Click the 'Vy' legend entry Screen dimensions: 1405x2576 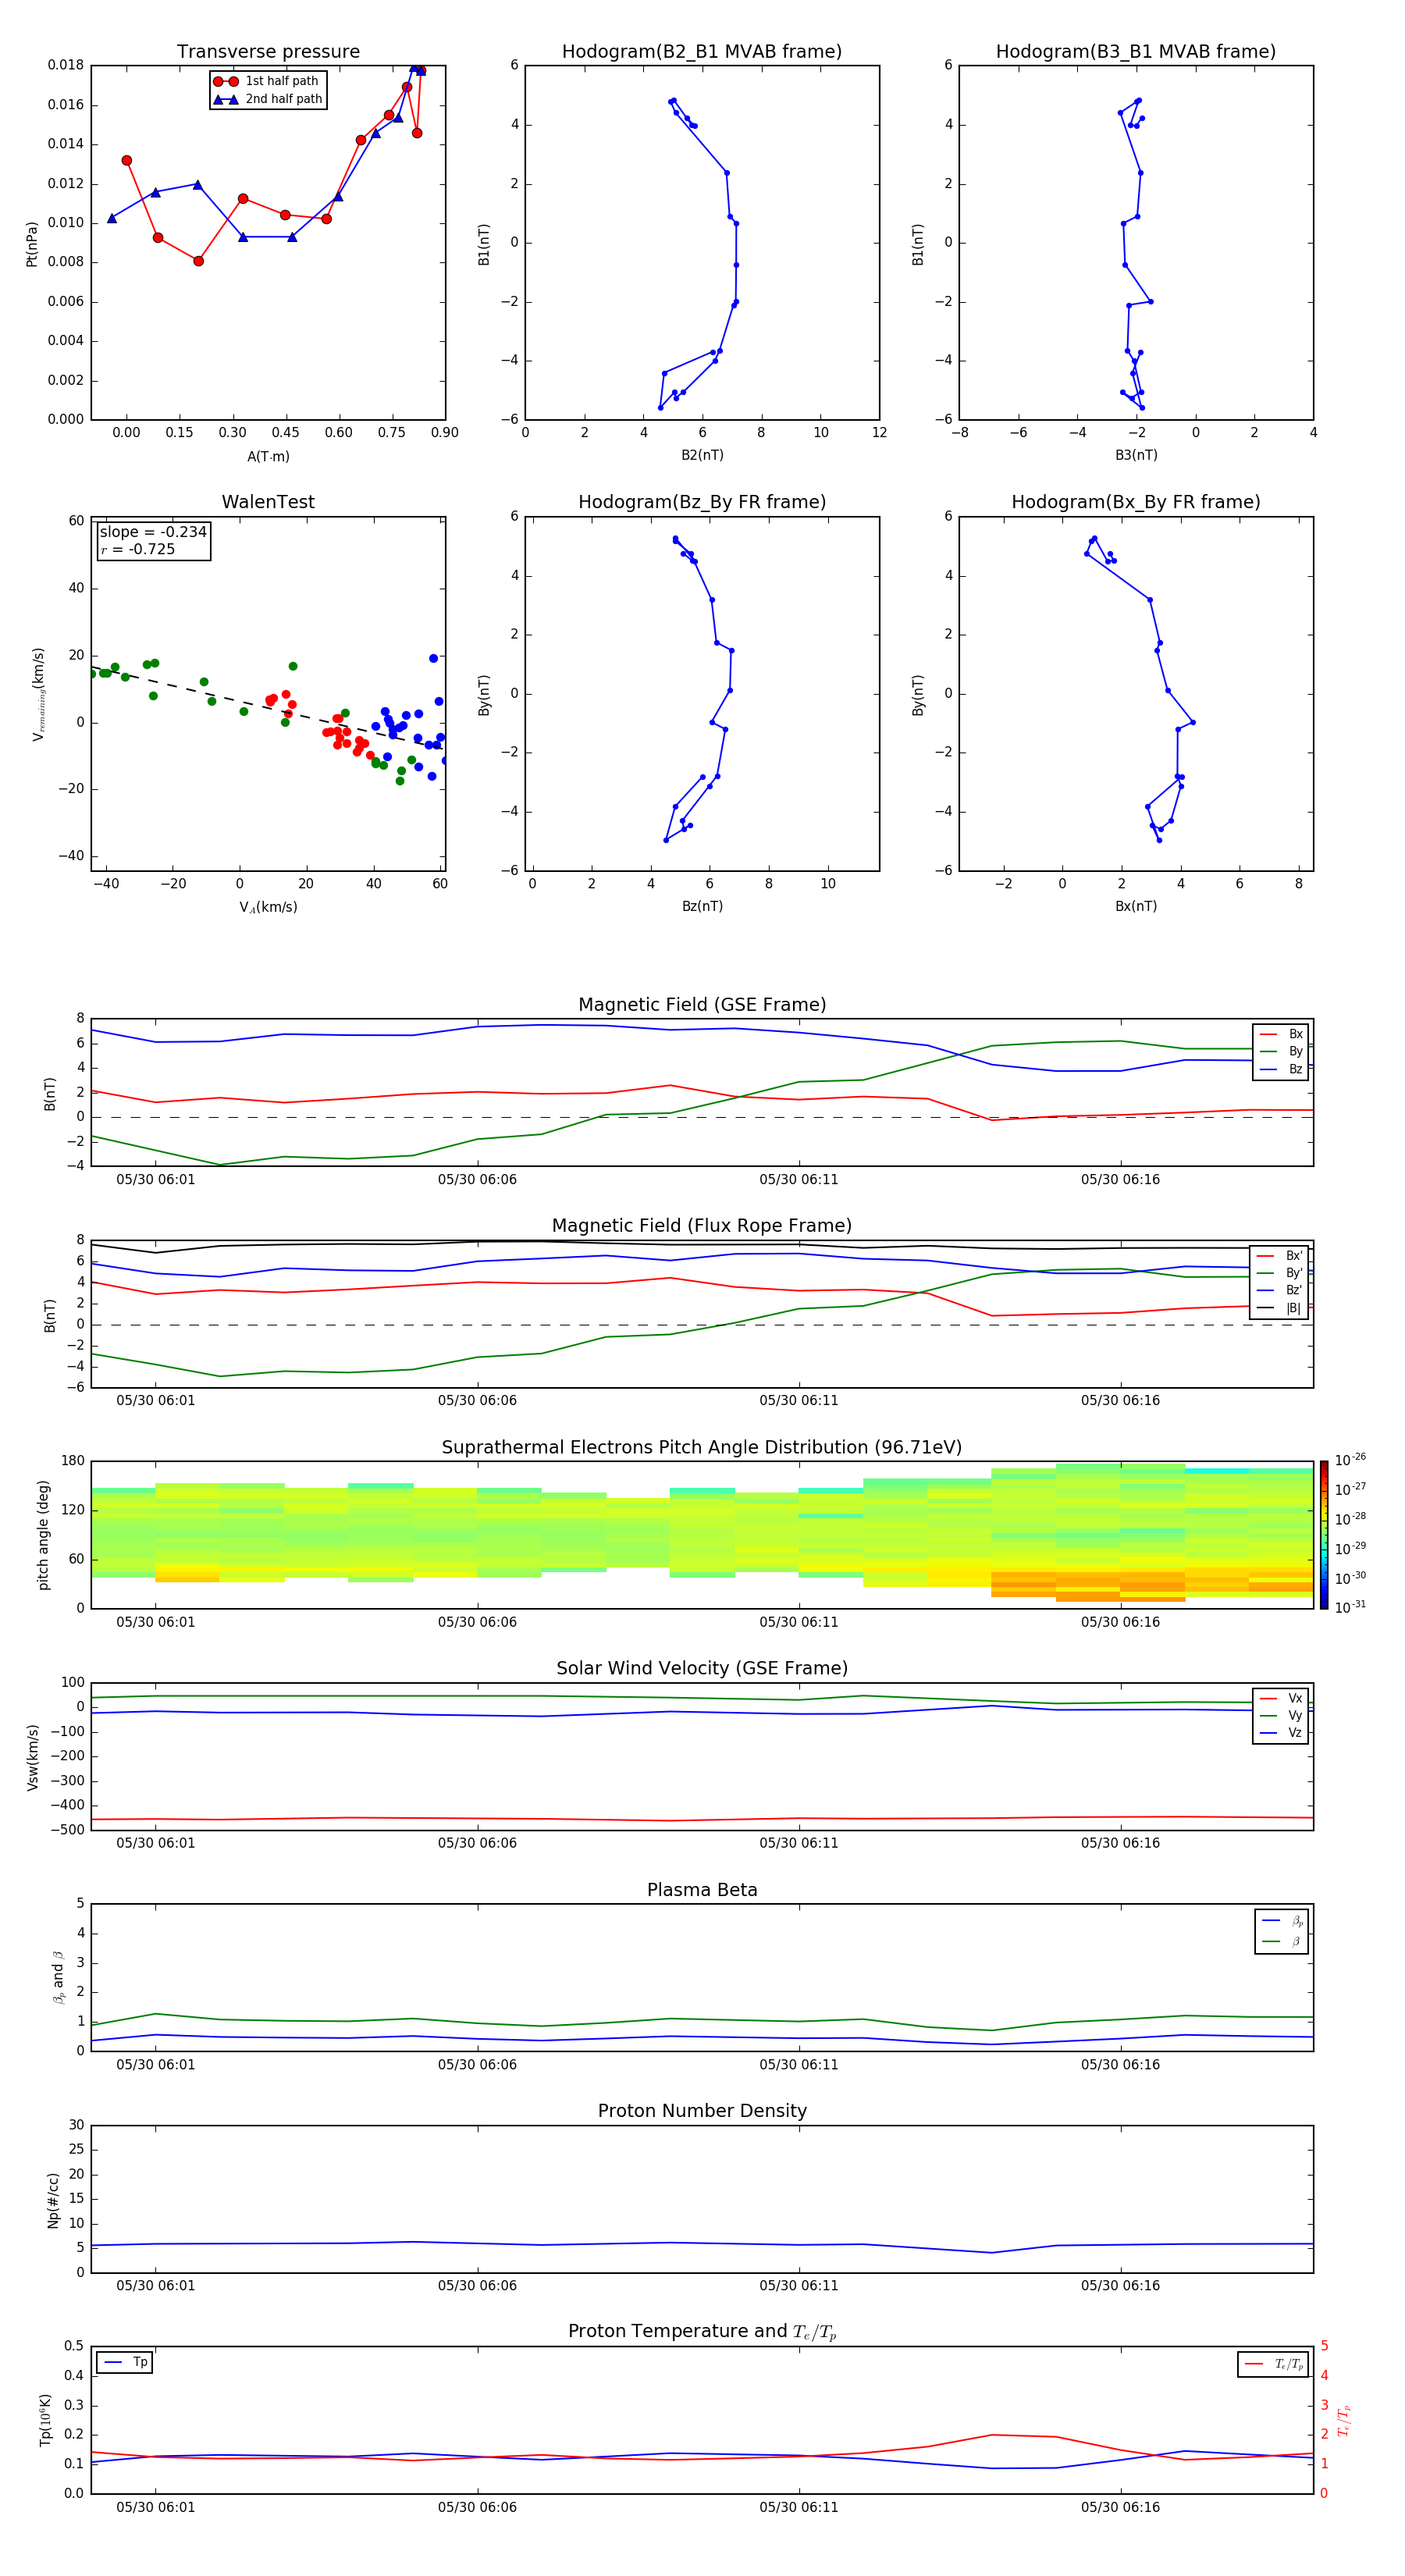(x=1281, y=1715)
